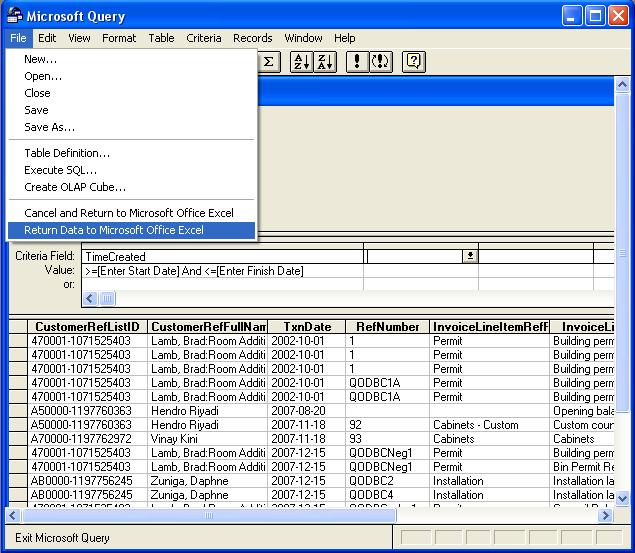This screenshot has height=553, width=635.
Task: Click the Opening bala description cell
Action: [582, 411]
